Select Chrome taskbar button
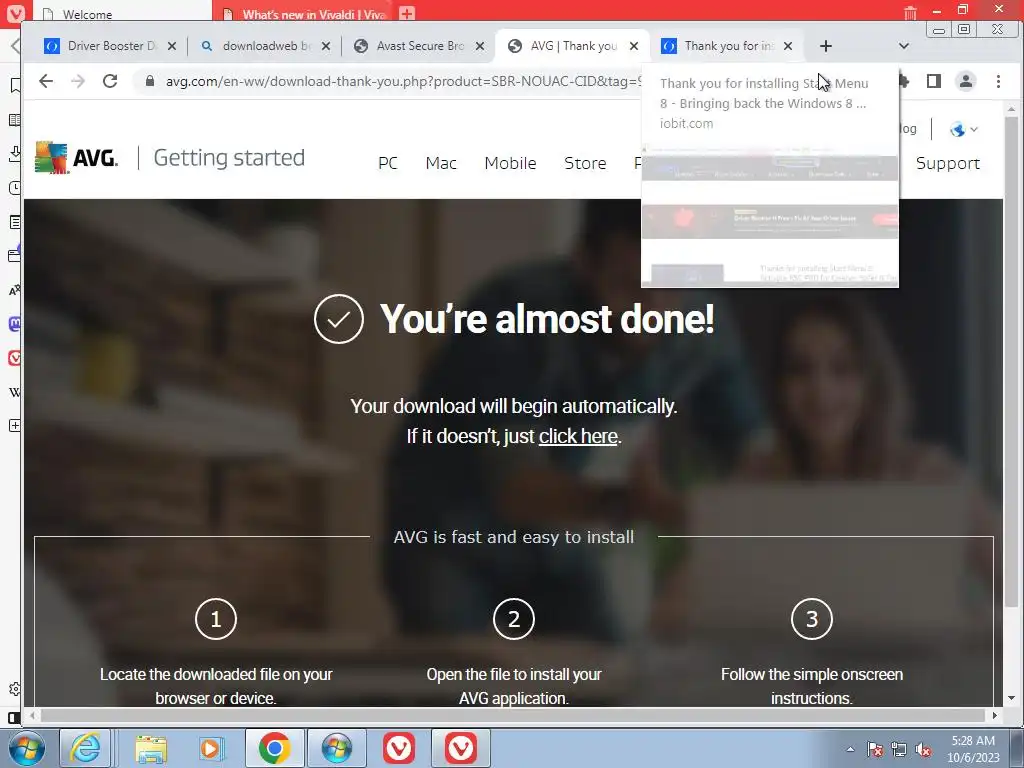The image size is (1024, 768). coord(274,748)
